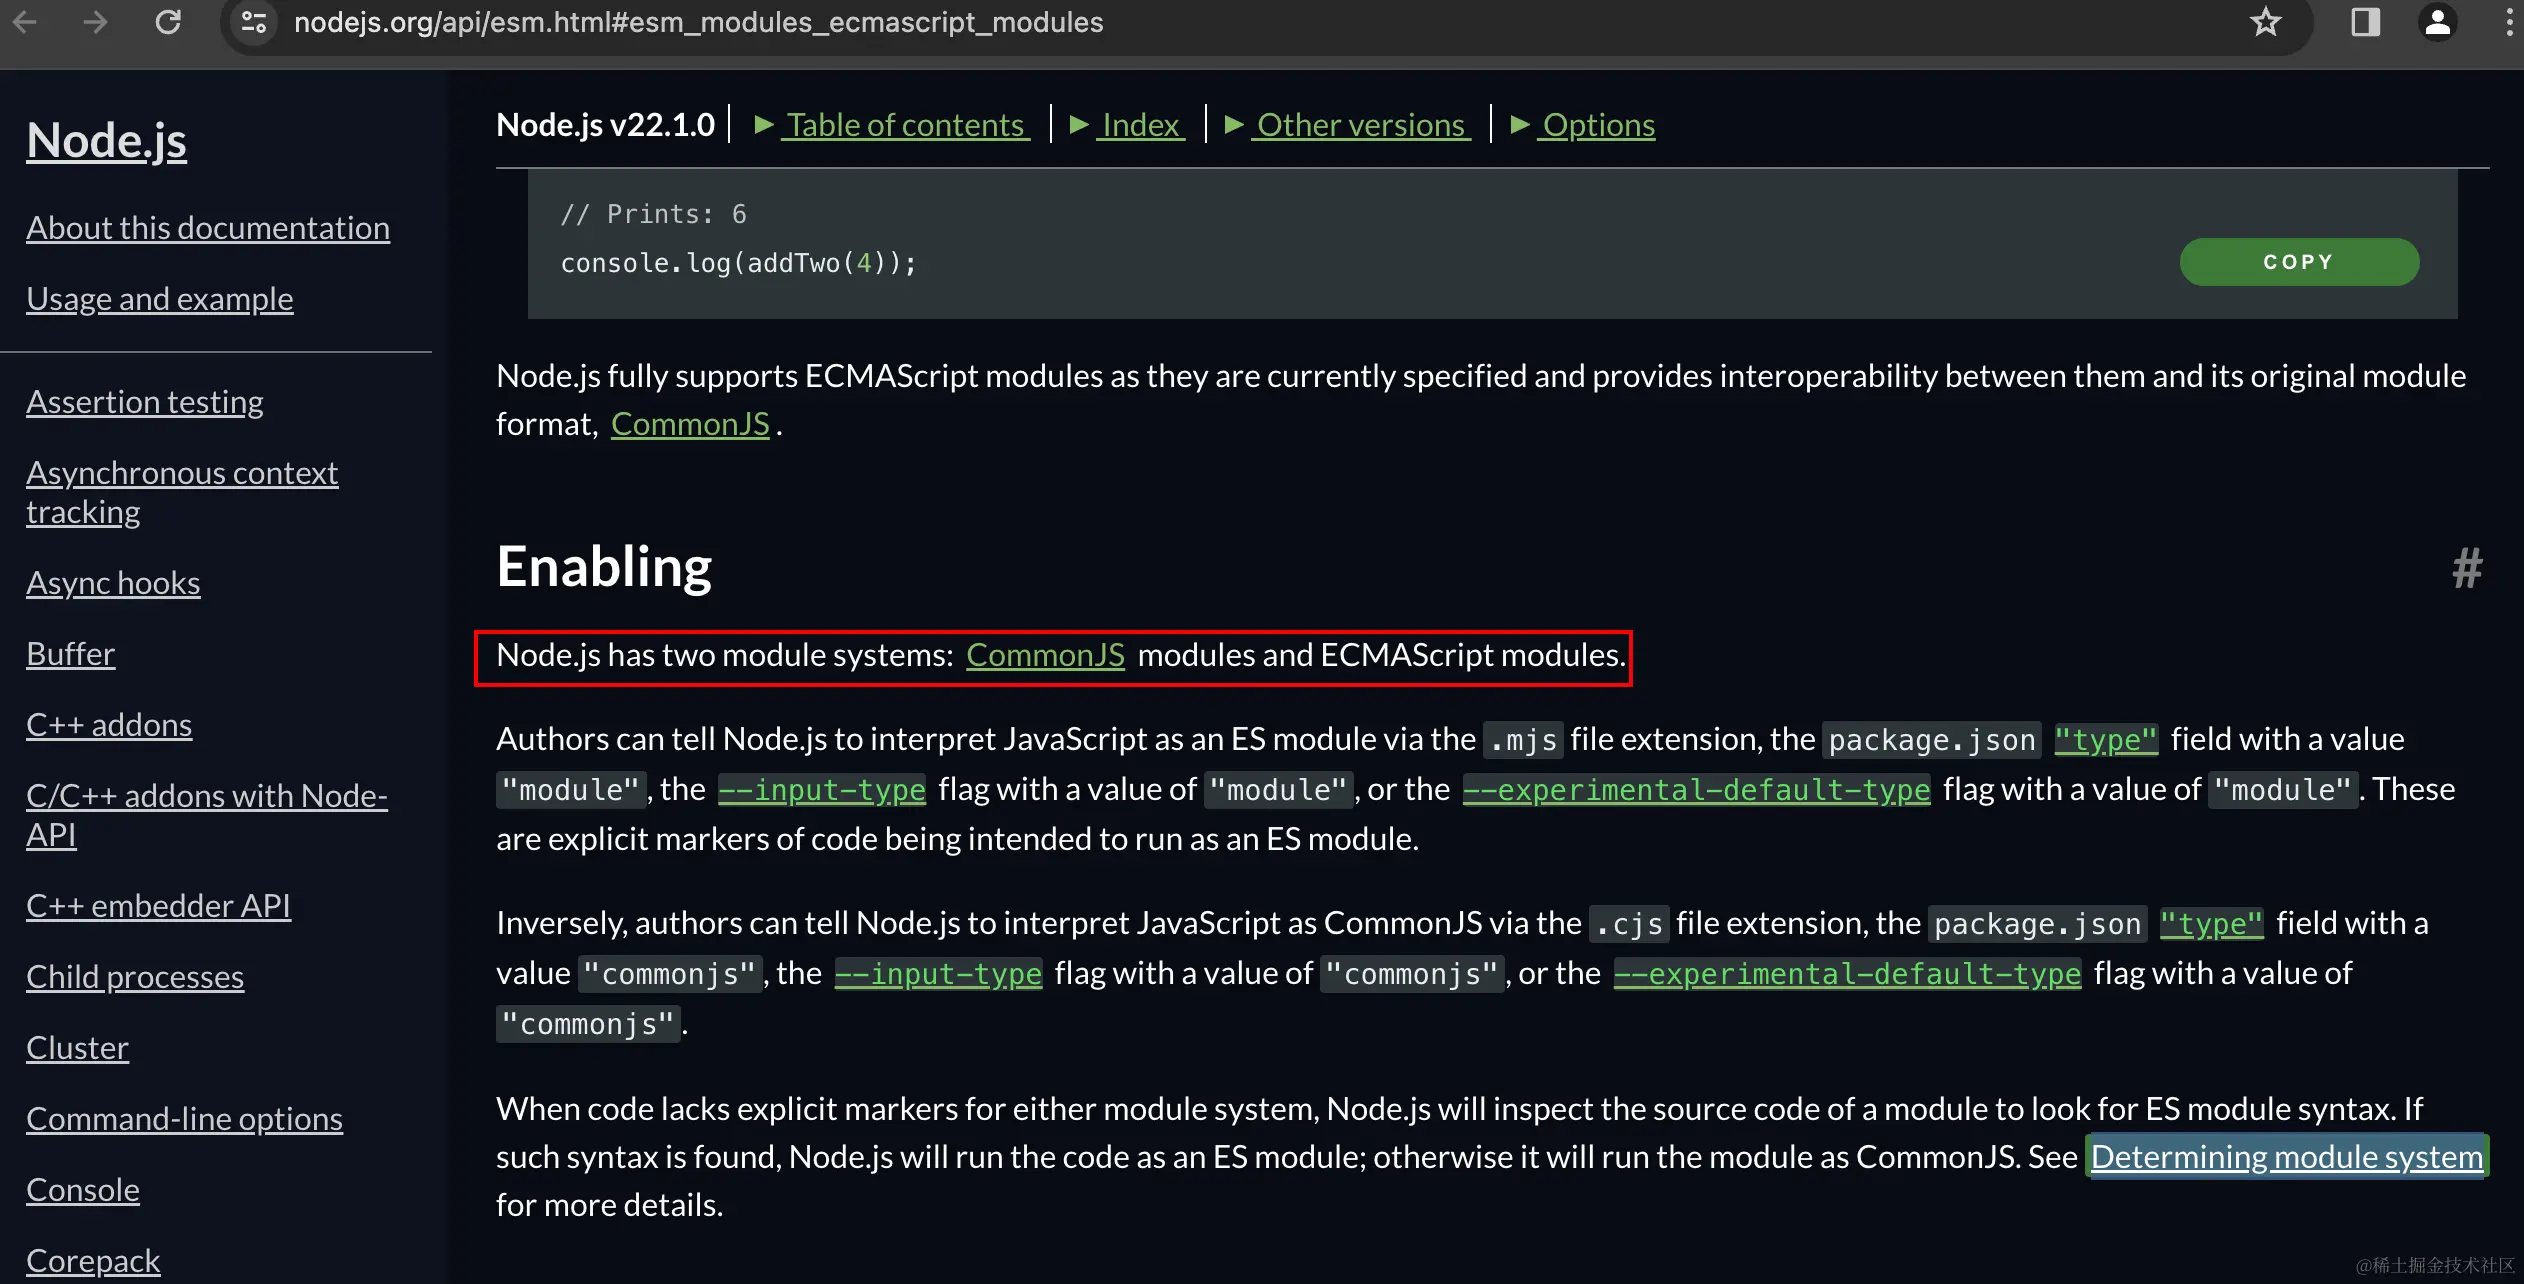This screenshot has height=1284, width=2524.
Task: Open Chrome three-dot menu
Action: [x=2508, y=22]
